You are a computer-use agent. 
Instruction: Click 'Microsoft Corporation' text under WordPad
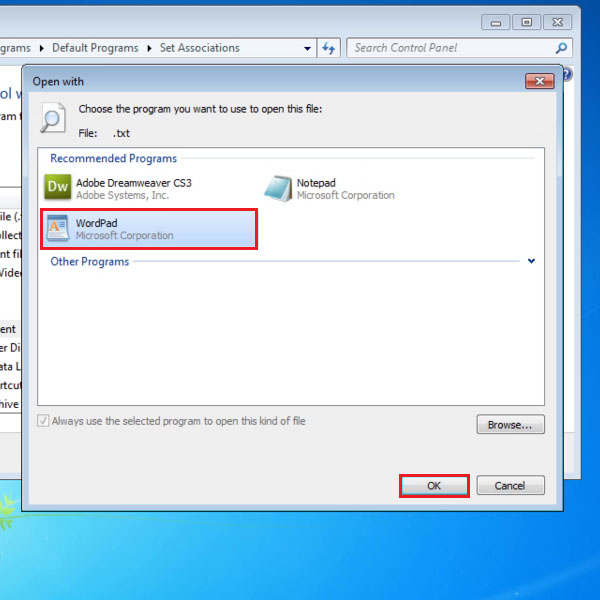pos(124,236)
